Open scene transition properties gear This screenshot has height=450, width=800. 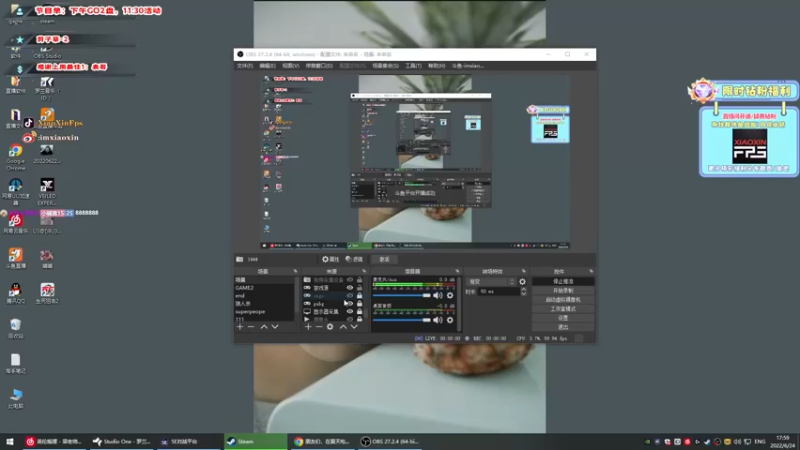pos(522,282)
